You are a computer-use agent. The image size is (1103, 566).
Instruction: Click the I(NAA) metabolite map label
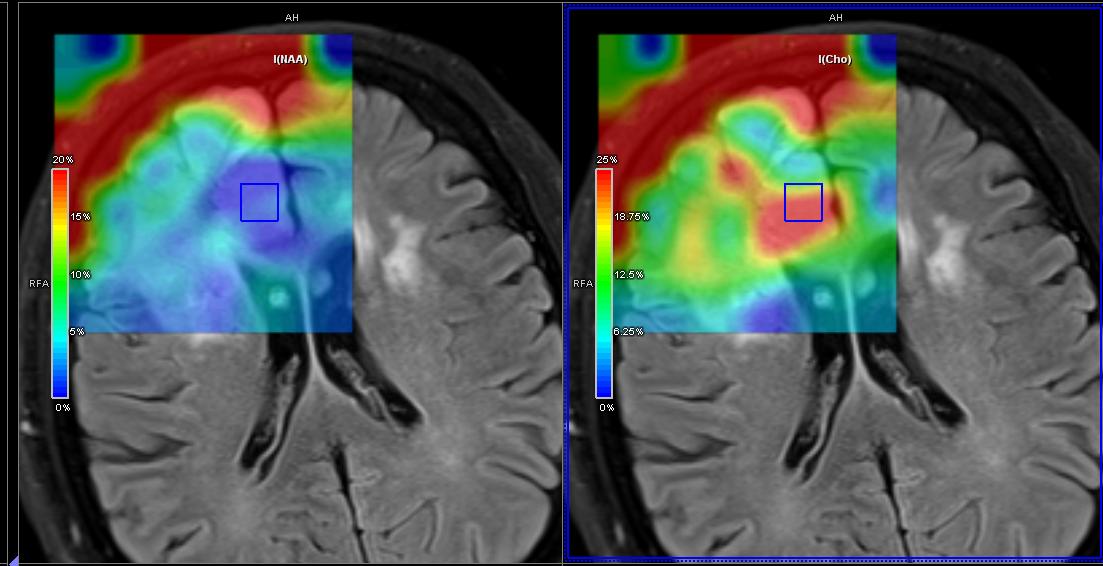[291, 60]
